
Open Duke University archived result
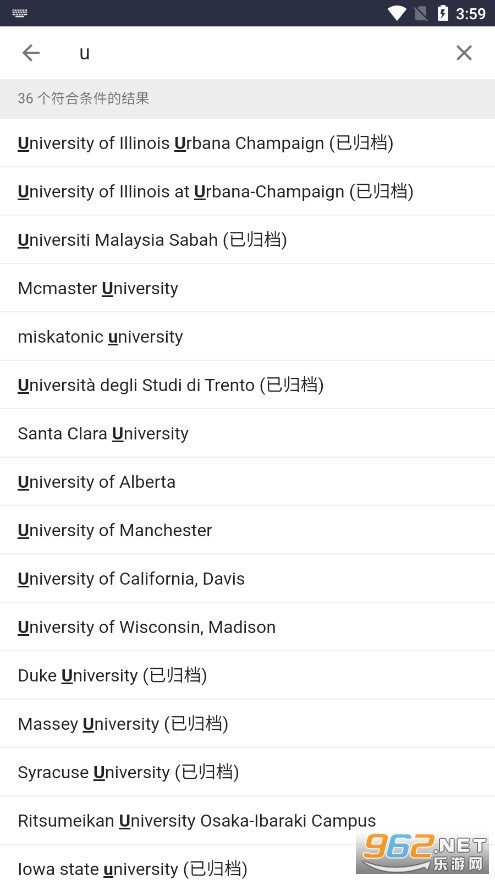(248, 675)
